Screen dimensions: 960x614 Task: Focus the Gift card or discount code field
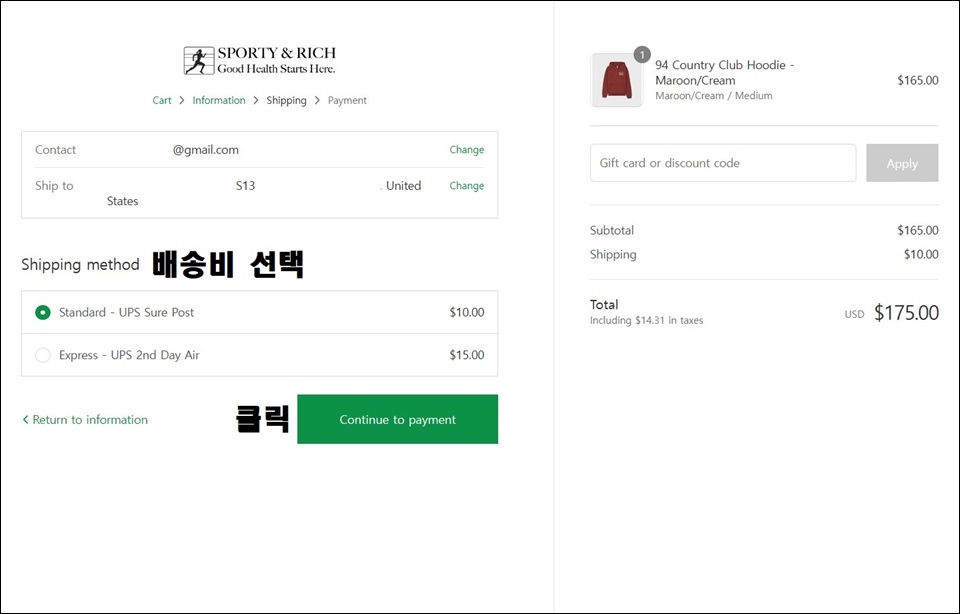(723, 163)
